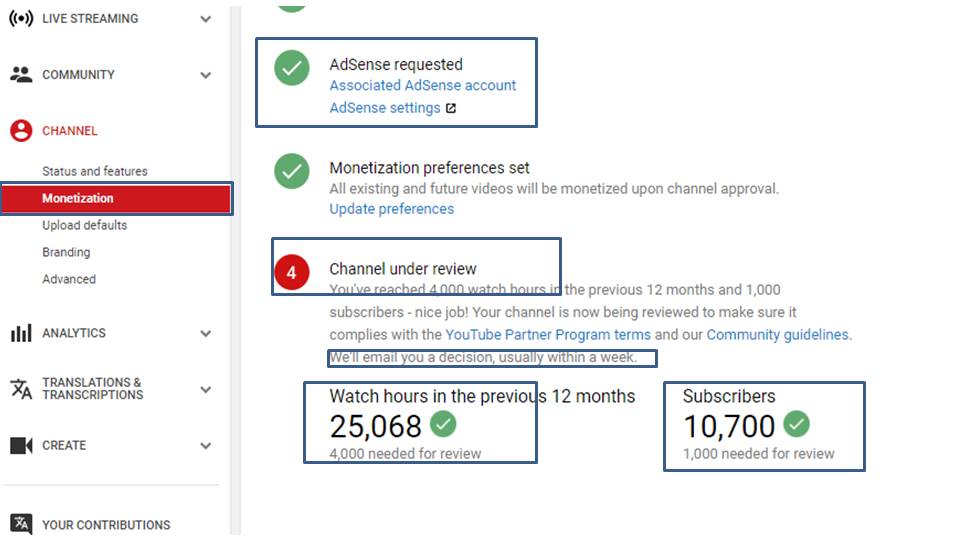Click the green checkmark next to AdSense requested
The width and height of the screenshot is (960, 540).
[x=291, y=67]
